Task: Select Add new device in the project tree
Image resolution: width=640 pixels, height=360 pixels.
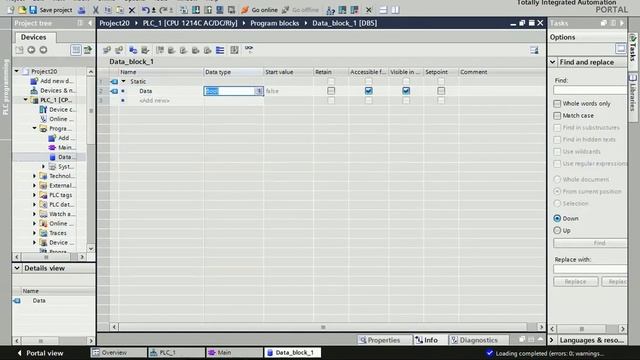Action: click(x=52, y=81)
